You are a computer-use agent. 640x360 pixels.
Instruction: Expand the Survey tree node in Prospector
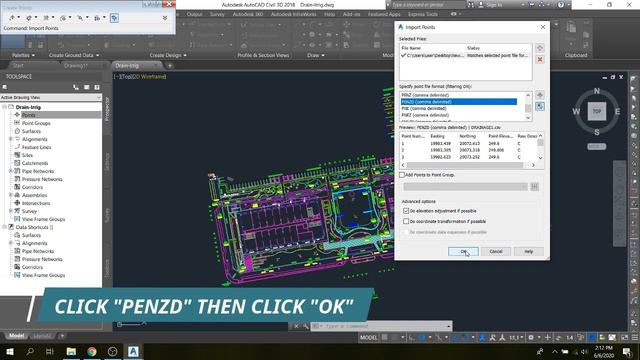click(11, 211)
